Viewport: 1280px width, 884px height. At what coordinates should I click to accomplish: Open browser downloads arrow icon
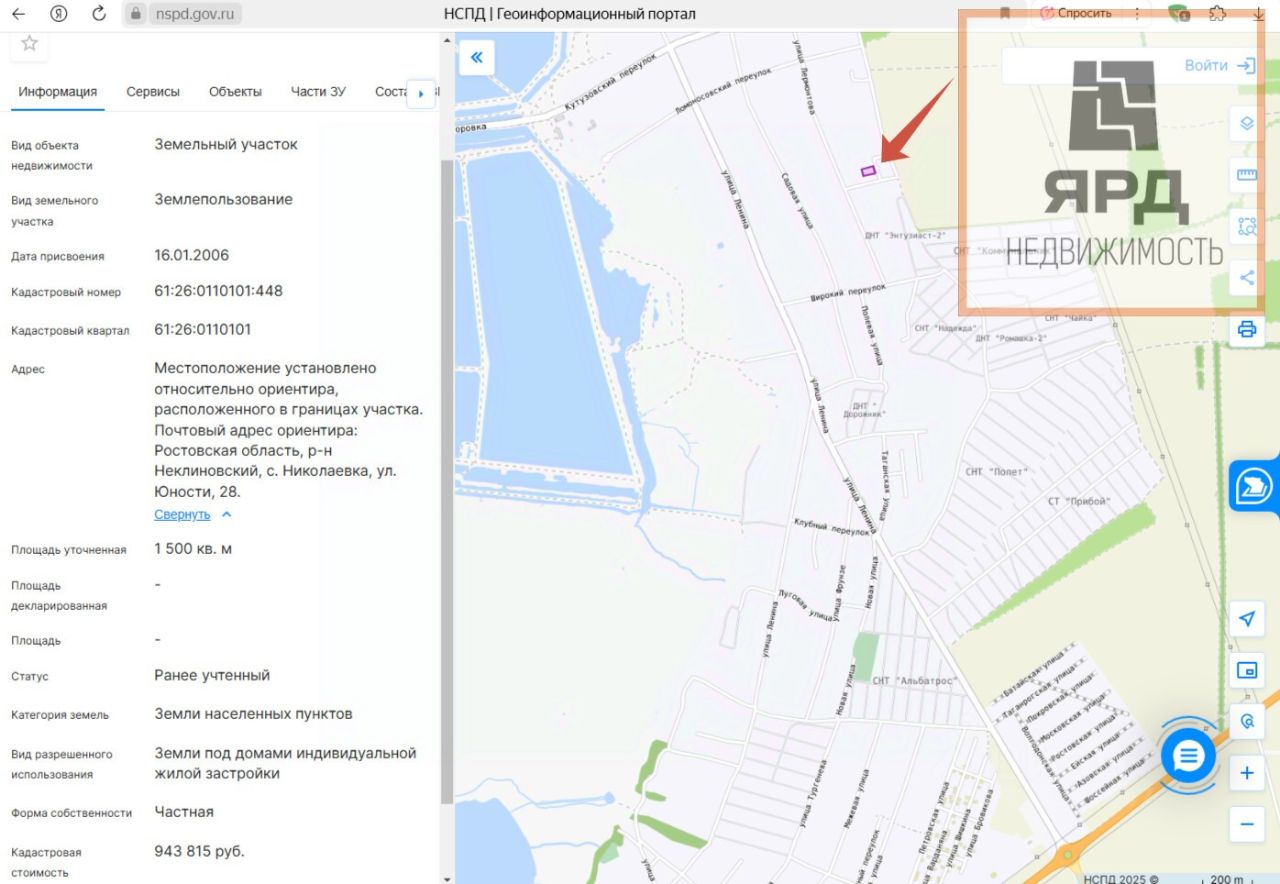1258,13
